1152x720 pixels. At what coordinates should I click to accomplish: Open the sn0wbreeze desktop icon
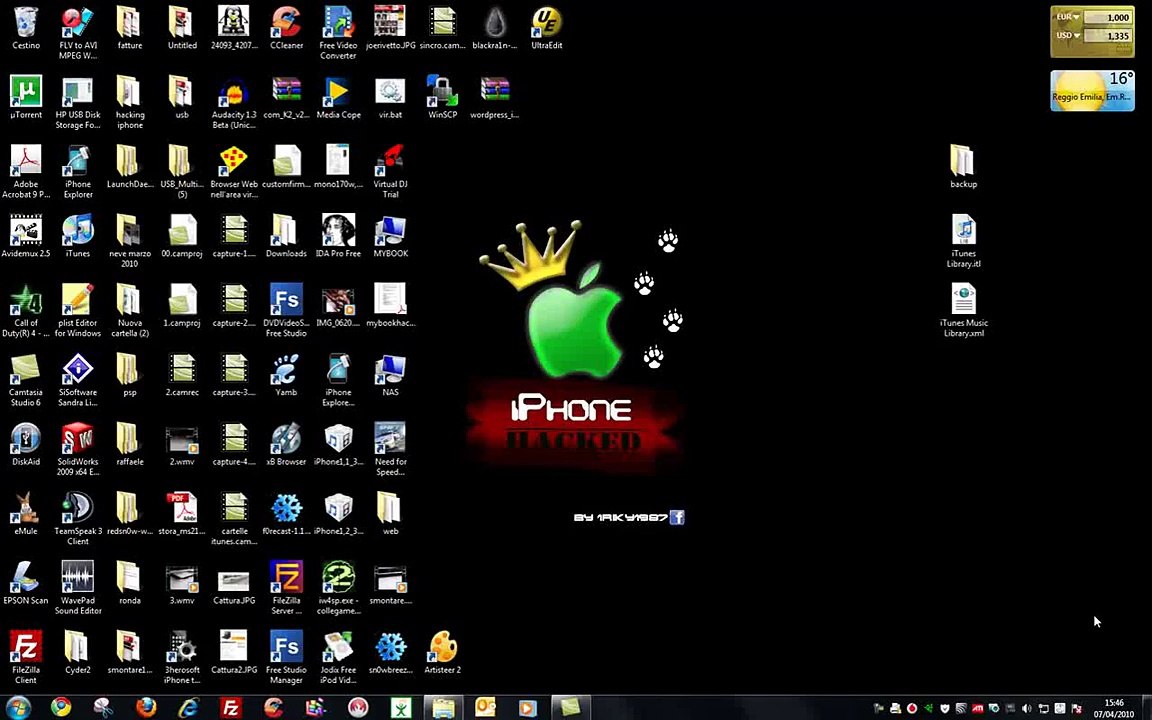point(390,653)
